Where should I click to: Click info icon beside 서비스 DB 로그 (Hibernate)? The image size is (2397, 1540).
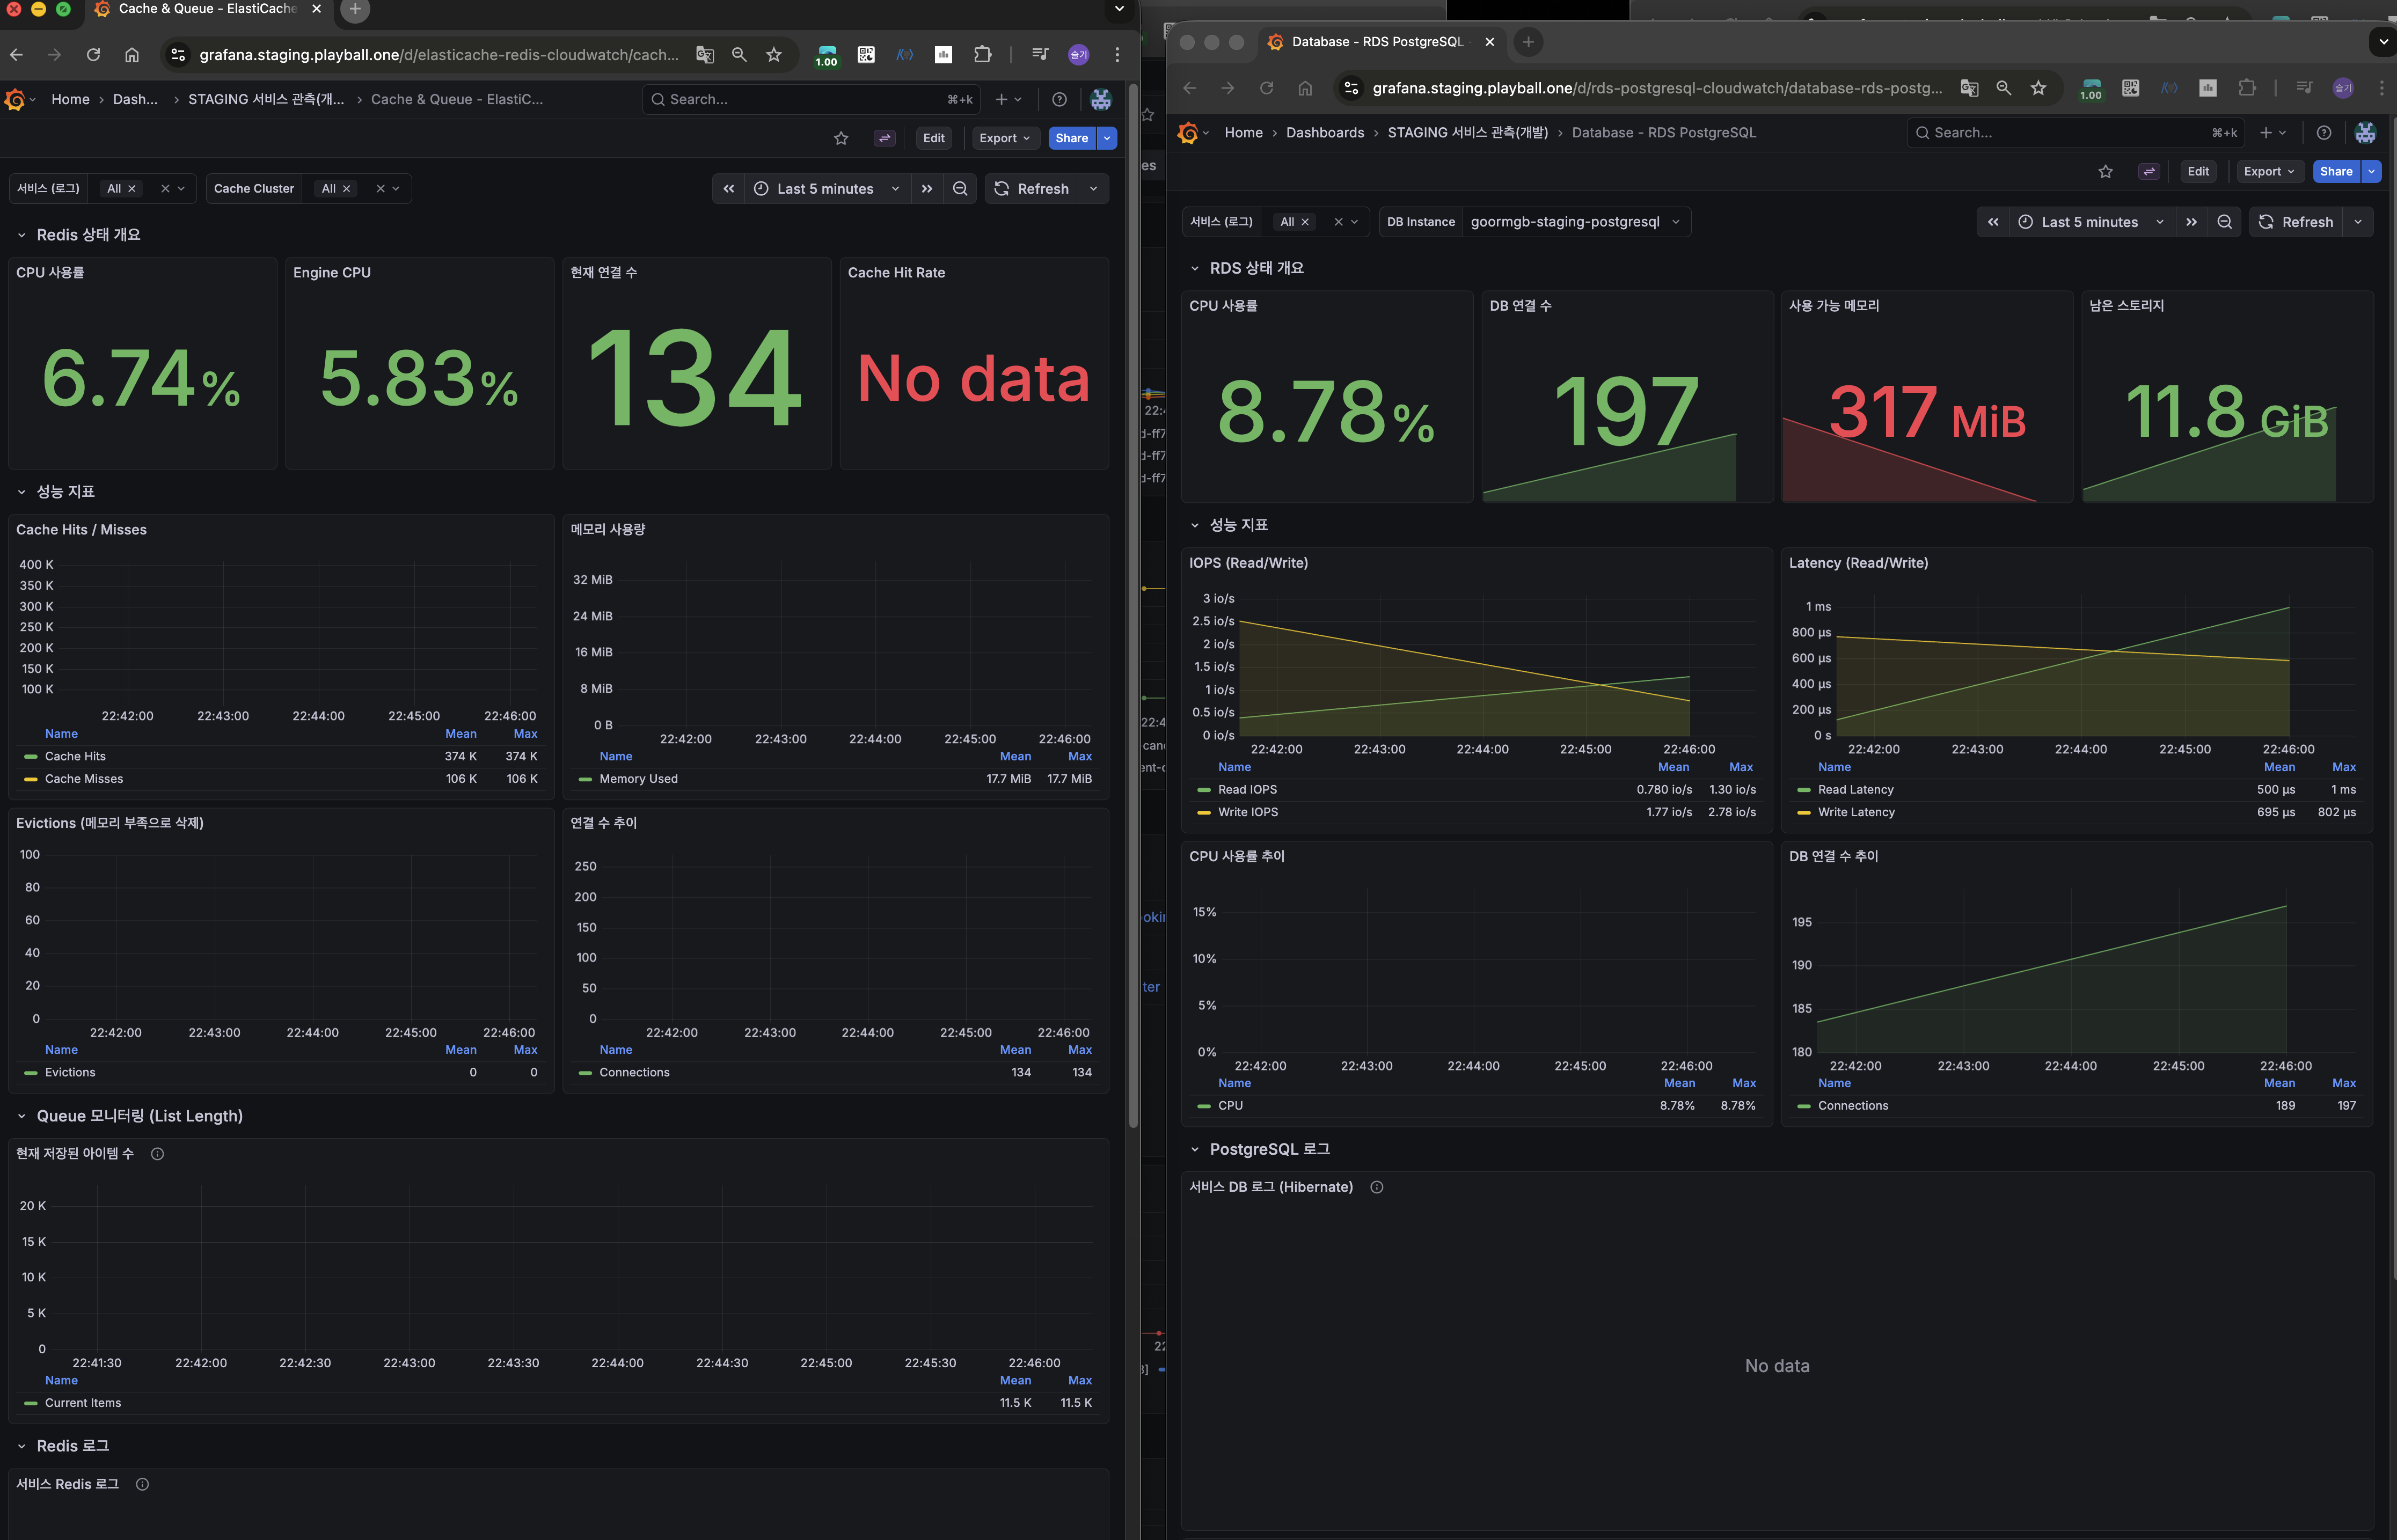tap(1377, 1187)
